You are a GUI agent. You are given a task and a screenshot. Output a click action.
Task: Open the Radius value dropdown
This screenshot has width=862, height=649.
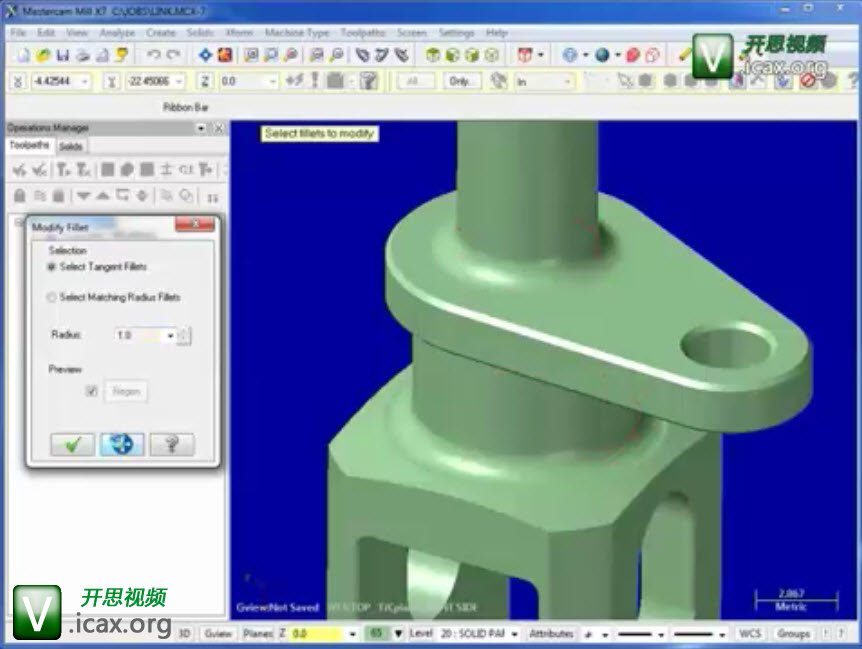coord(170,335)
